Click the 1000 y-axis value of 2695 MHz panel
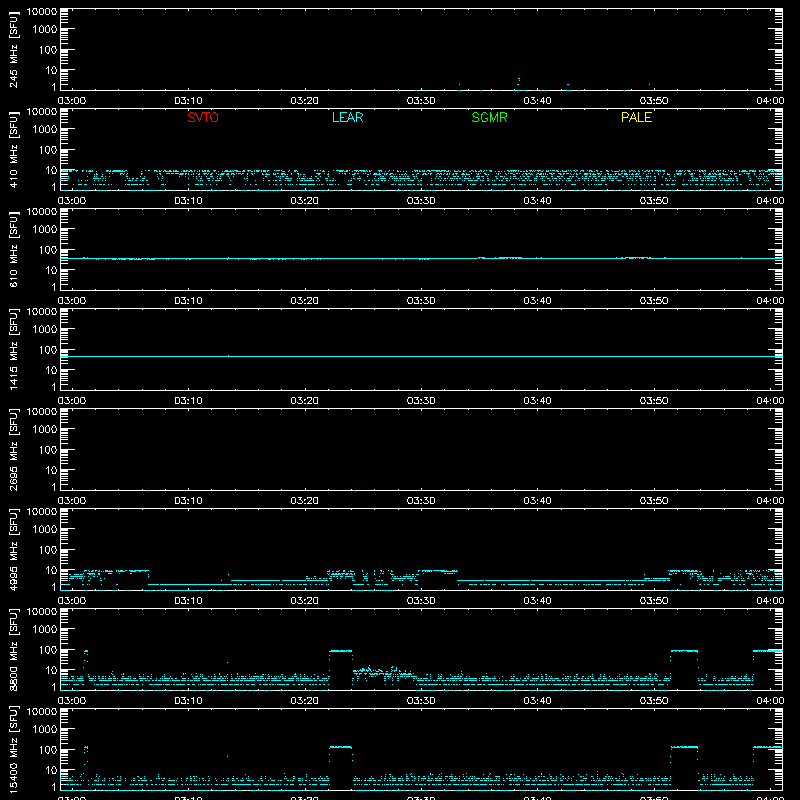 (45, 430)
